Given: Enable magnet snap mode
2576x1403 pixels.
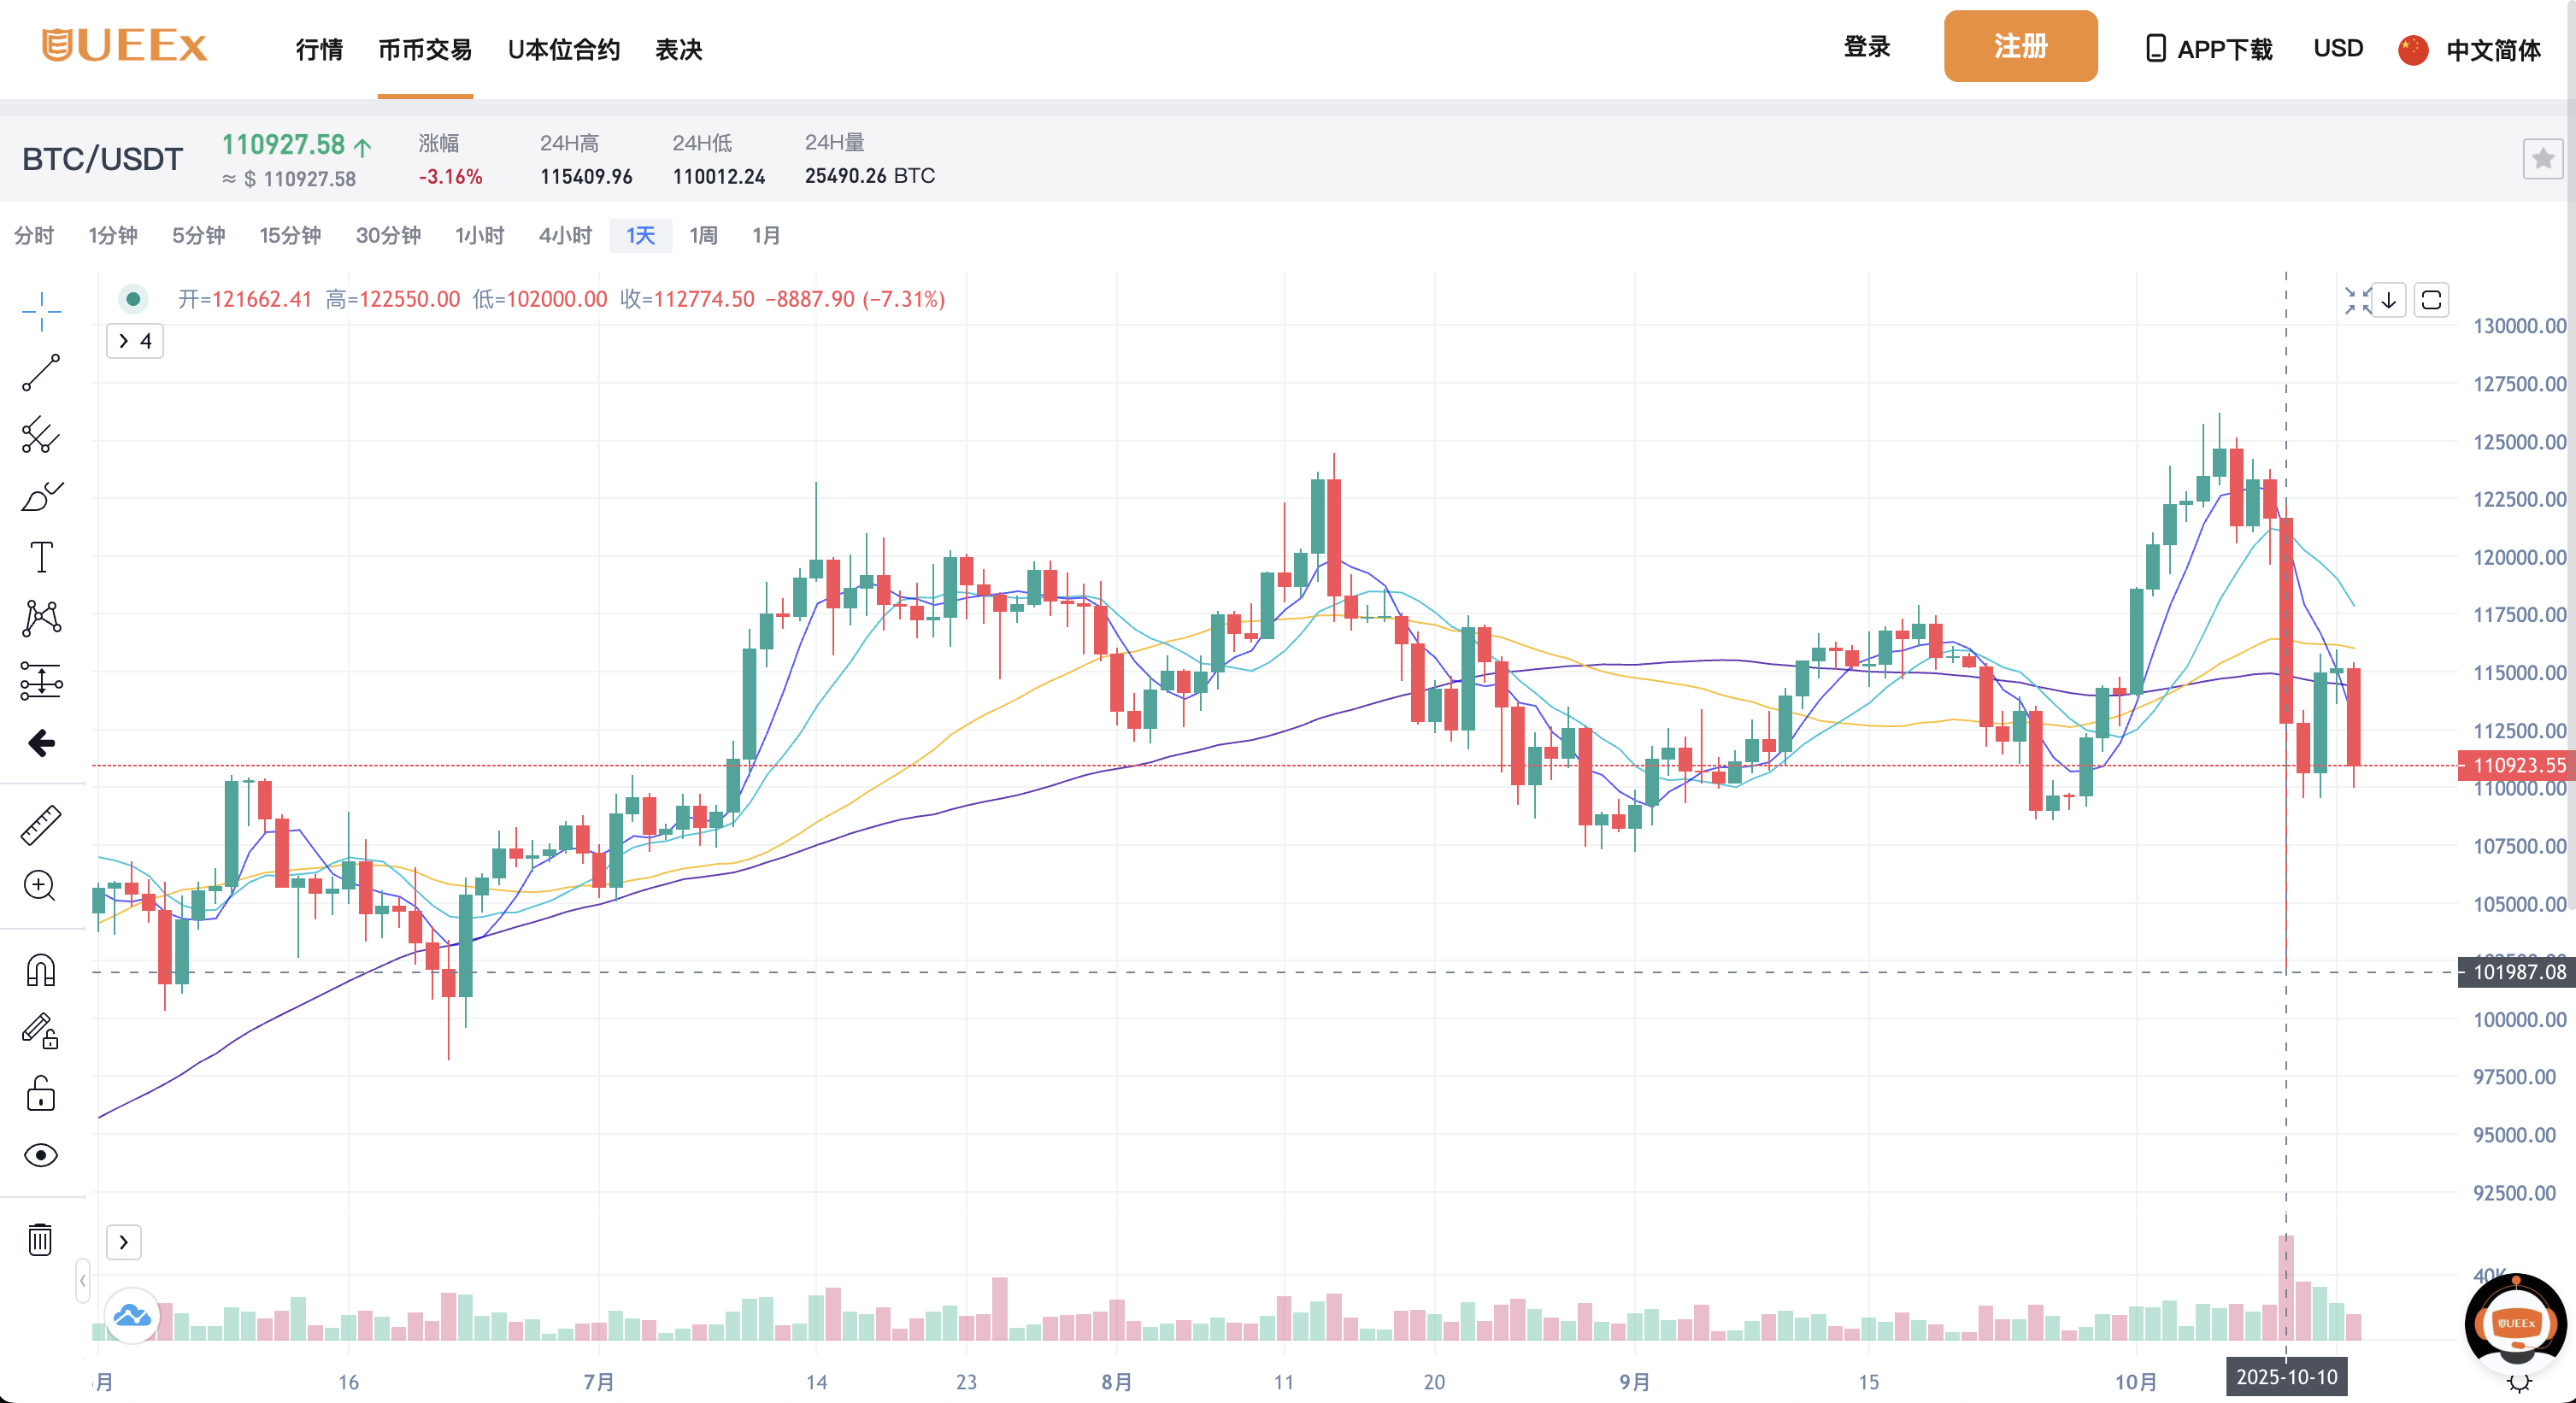Looking at the screenshot, I should point(40,969).
